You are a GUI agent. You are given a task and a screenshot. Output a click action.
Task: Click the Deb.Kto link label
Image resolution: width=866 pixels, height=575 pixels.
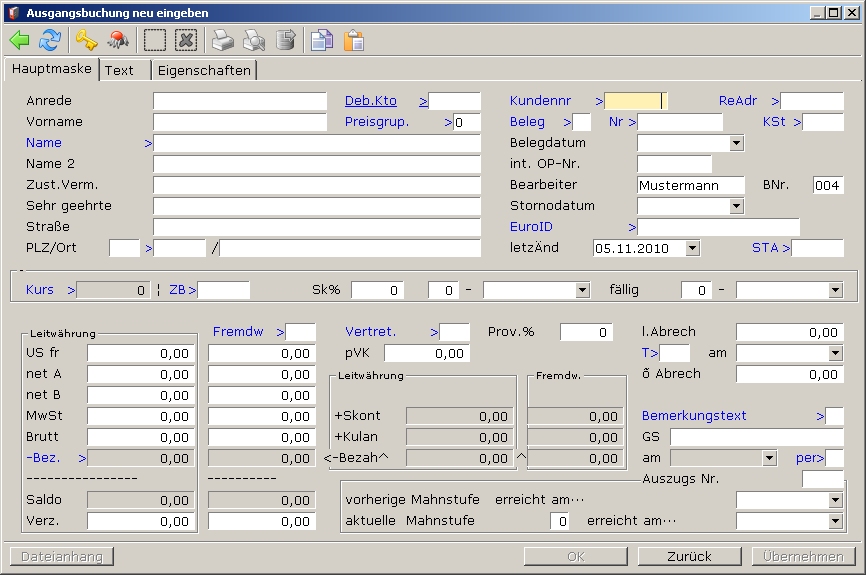click(x=370, y=101)
